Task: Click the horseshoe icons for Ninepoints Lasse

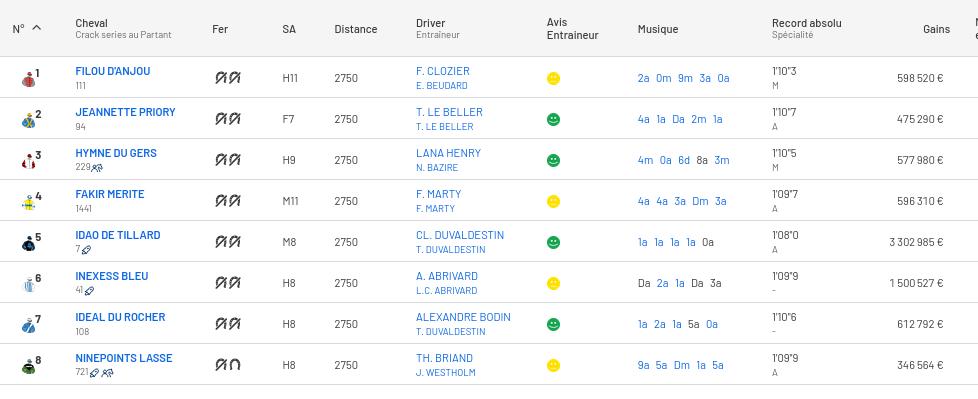Action: pyautogui.click(x=228, y=365)
